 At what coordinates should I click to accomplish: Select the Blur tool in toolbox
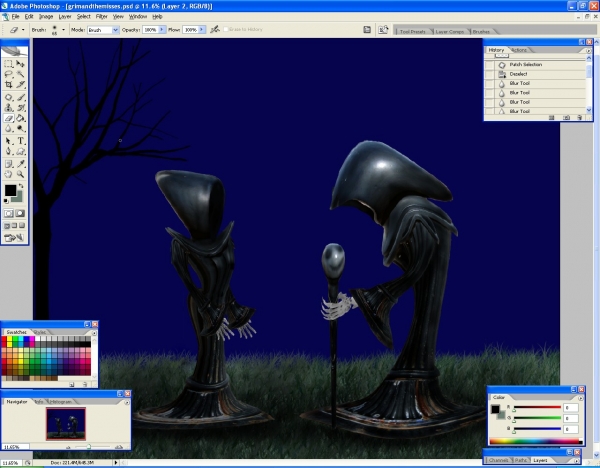coord(8,129)
